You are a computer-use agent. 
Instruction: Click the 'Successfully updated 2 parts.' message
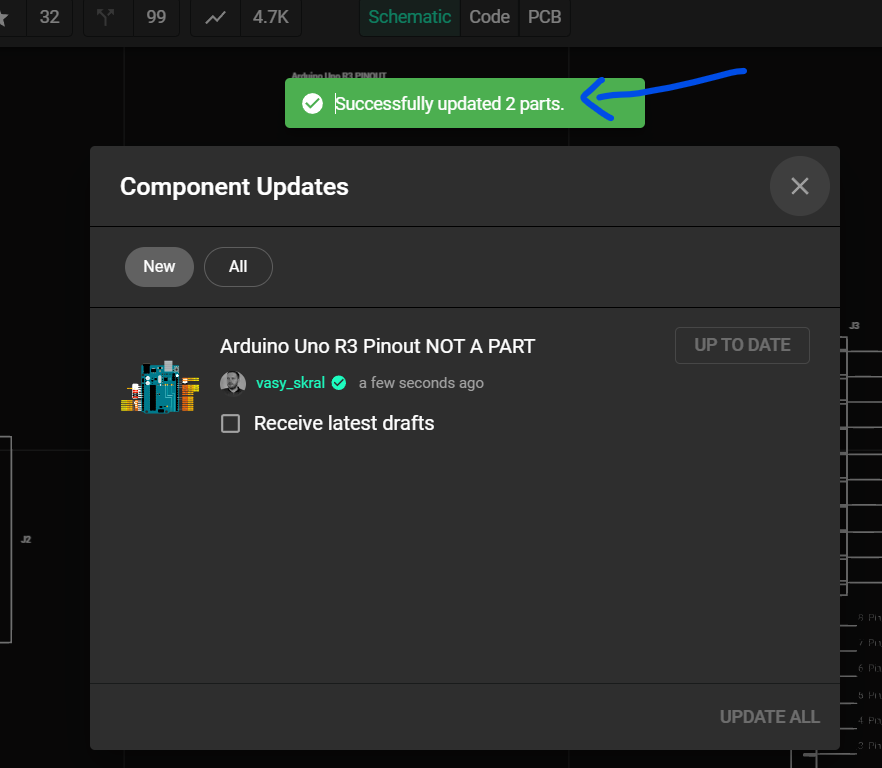[449, 104]
